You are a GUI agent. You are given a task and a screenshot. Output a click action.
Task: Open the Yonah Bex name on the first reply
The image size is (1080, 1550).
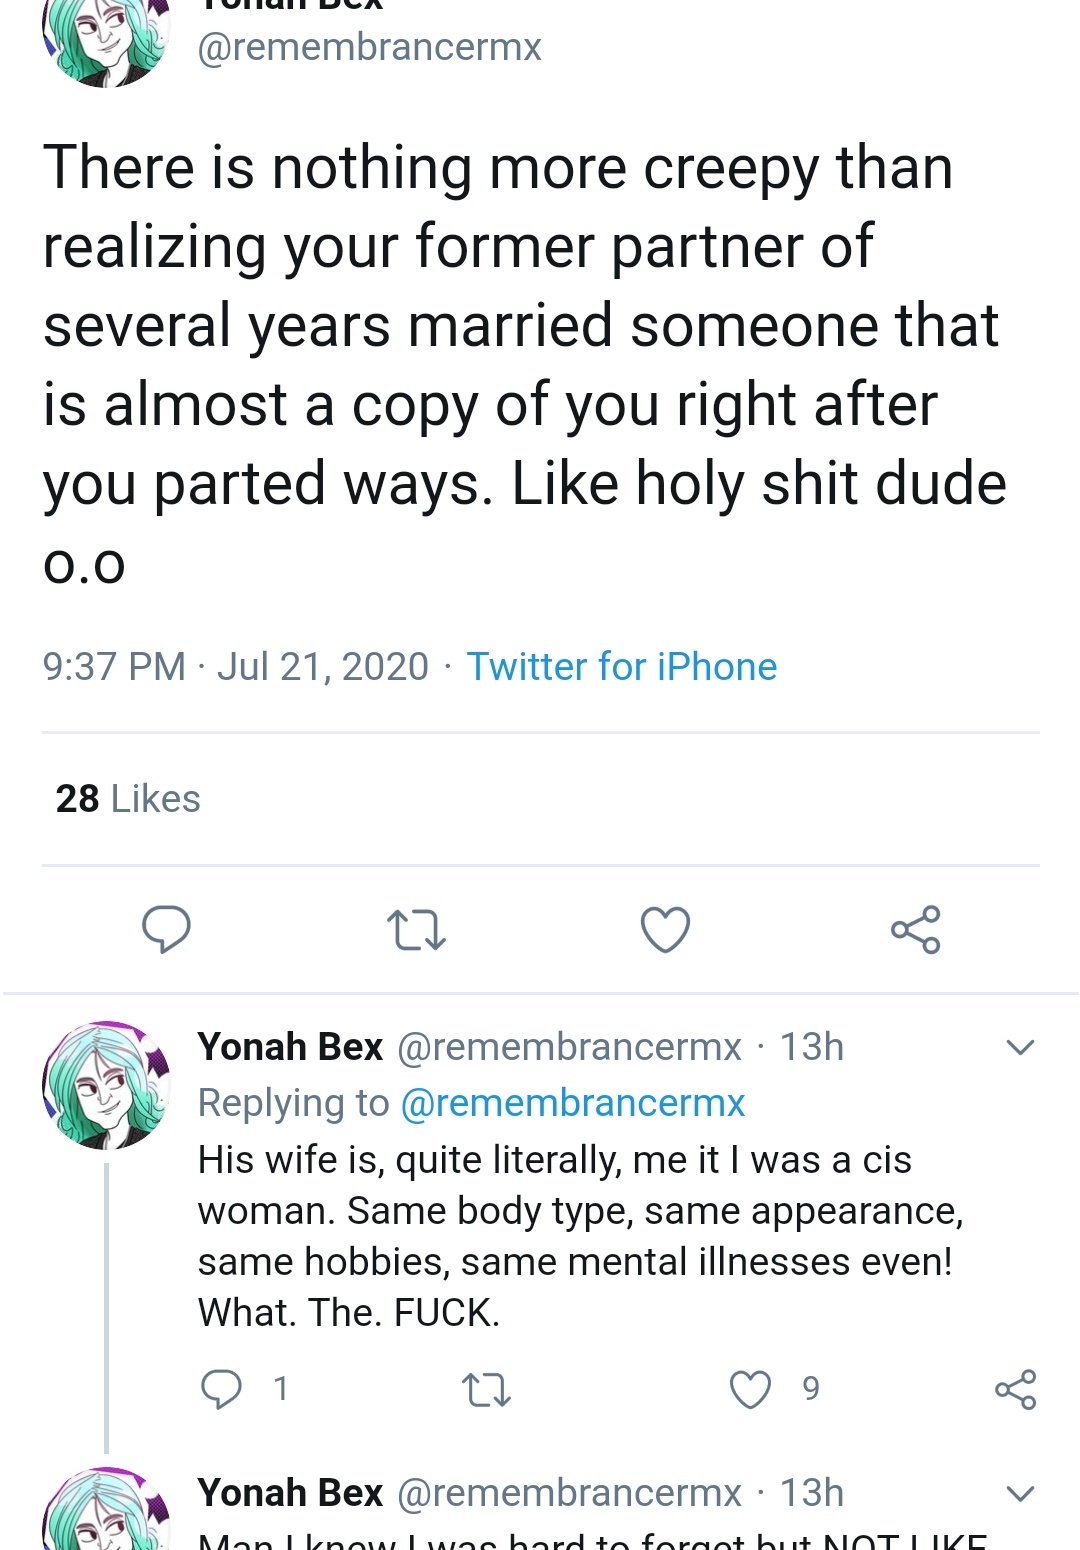(290, 1047)
